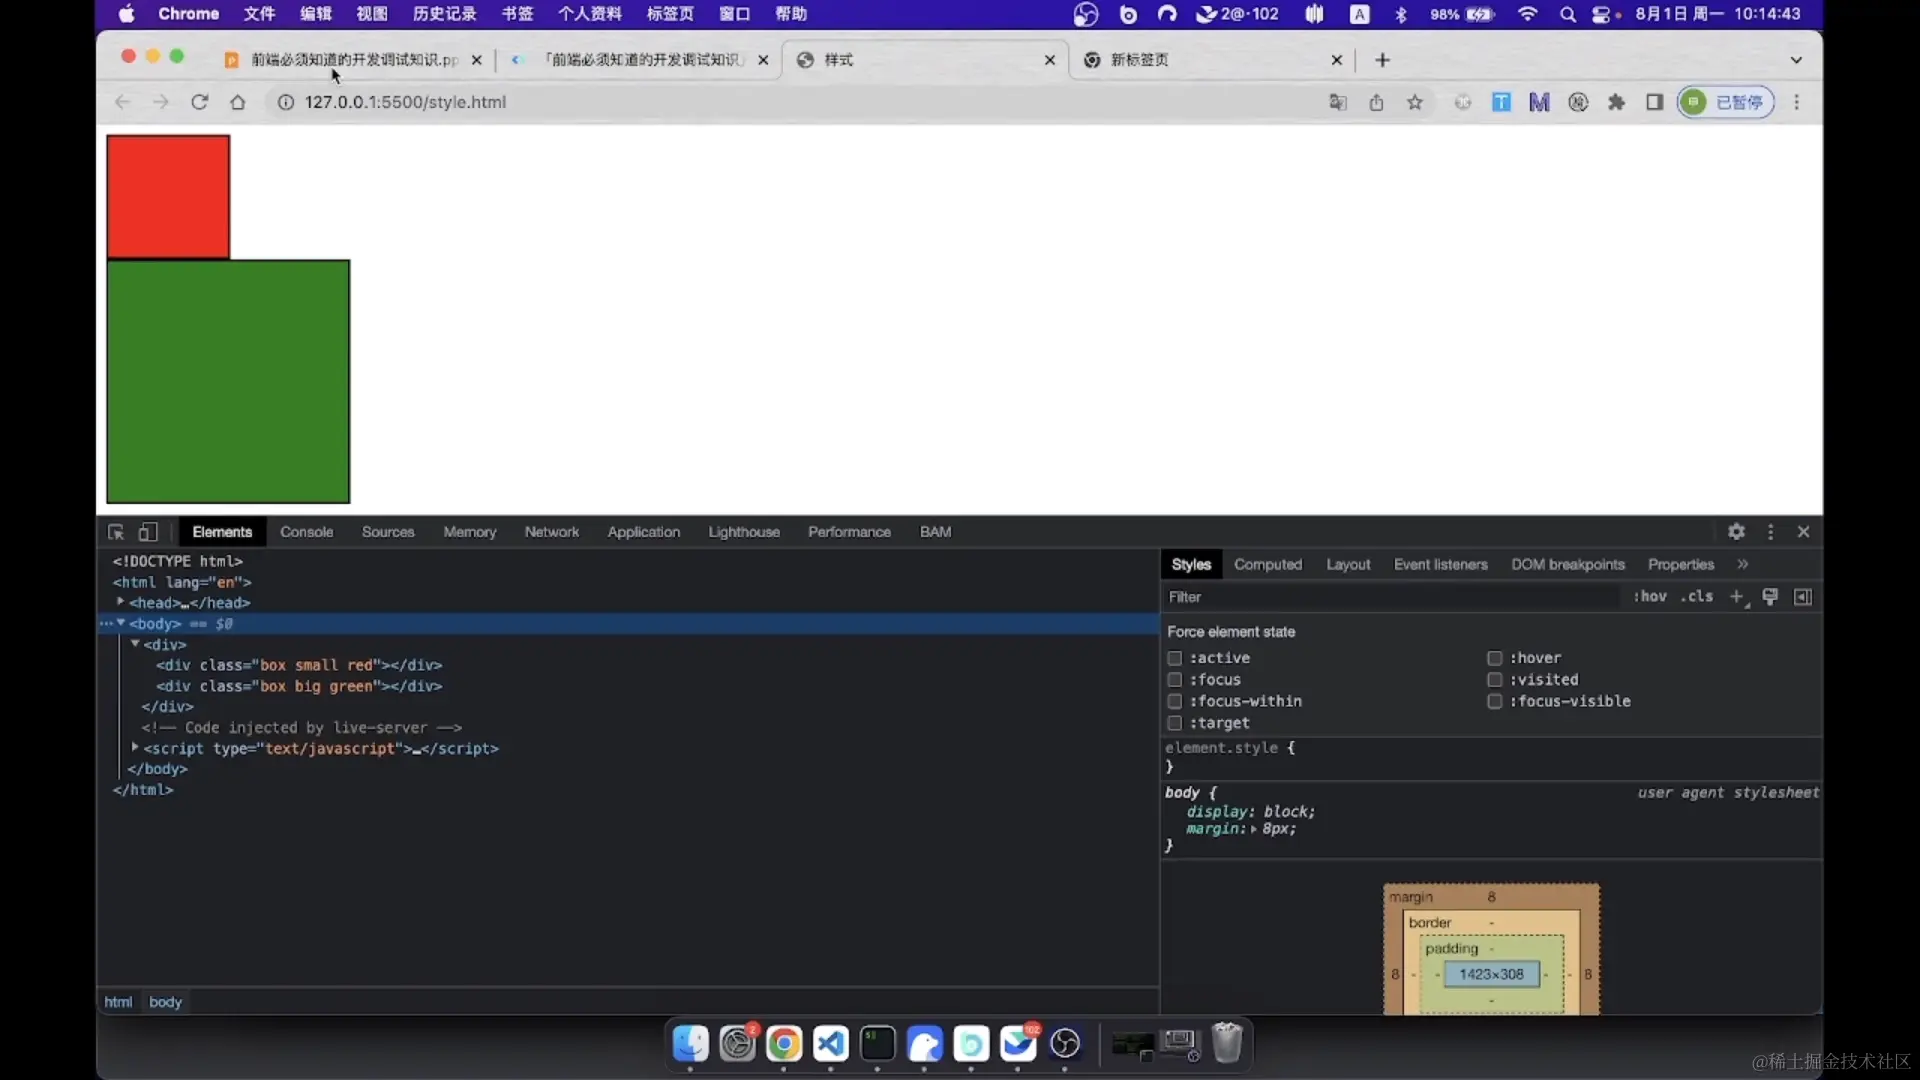
Task: Tick the :focus-visible checkbox
Action: 1495,701
